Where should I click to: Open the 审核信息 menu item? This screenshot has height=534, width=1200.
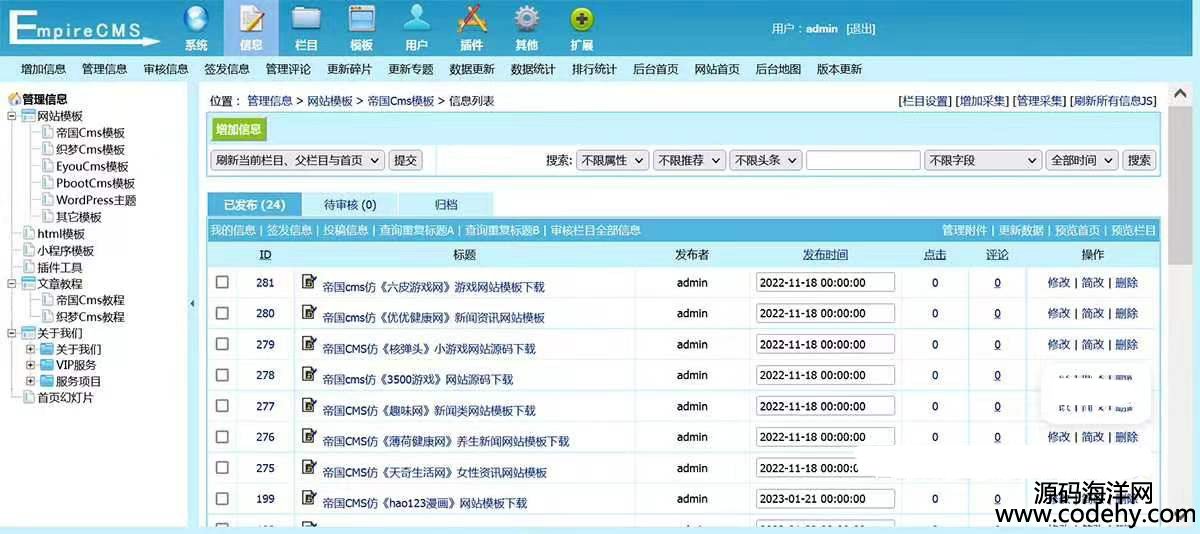(166, 69)
